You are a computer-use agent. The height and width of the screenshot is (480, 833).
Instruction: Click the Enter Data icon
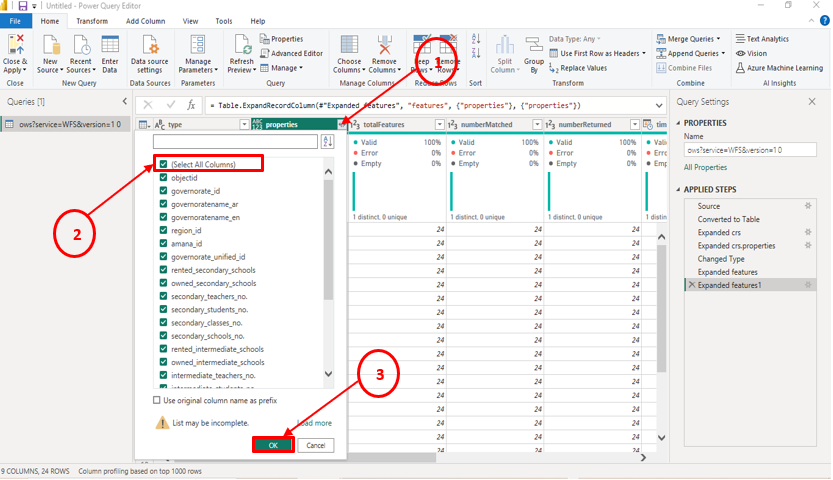pyautogui.click(x=110, y=45)
